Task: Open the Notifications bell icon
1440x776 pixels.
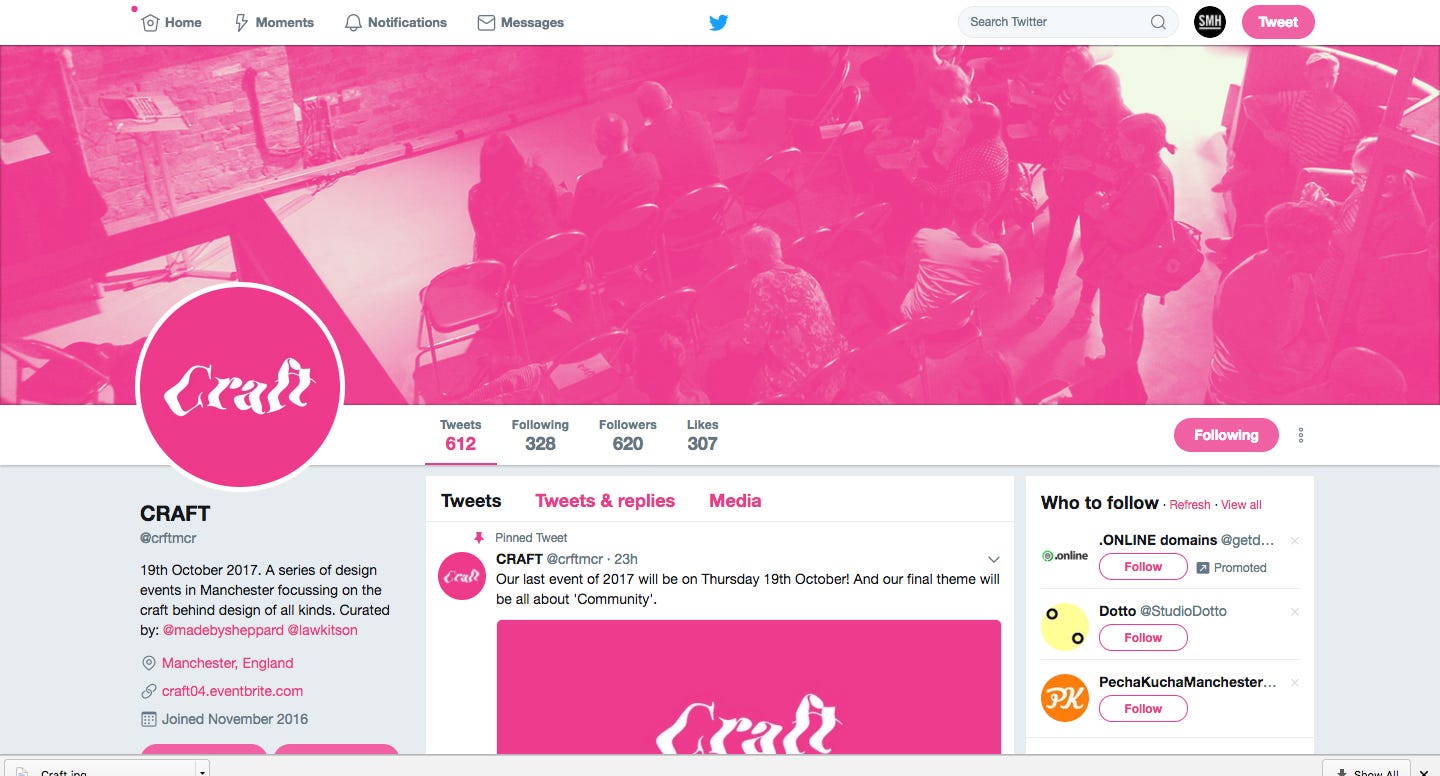Action: [x=353, y=22]
